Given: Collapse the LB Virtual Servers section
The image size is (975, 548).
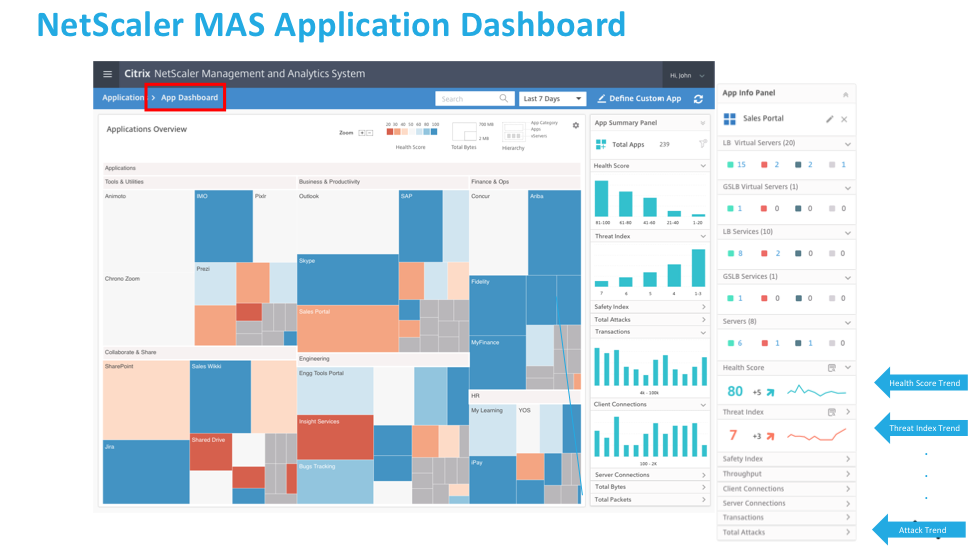Looking at the screenshot, I should click(x=847, y=143).
